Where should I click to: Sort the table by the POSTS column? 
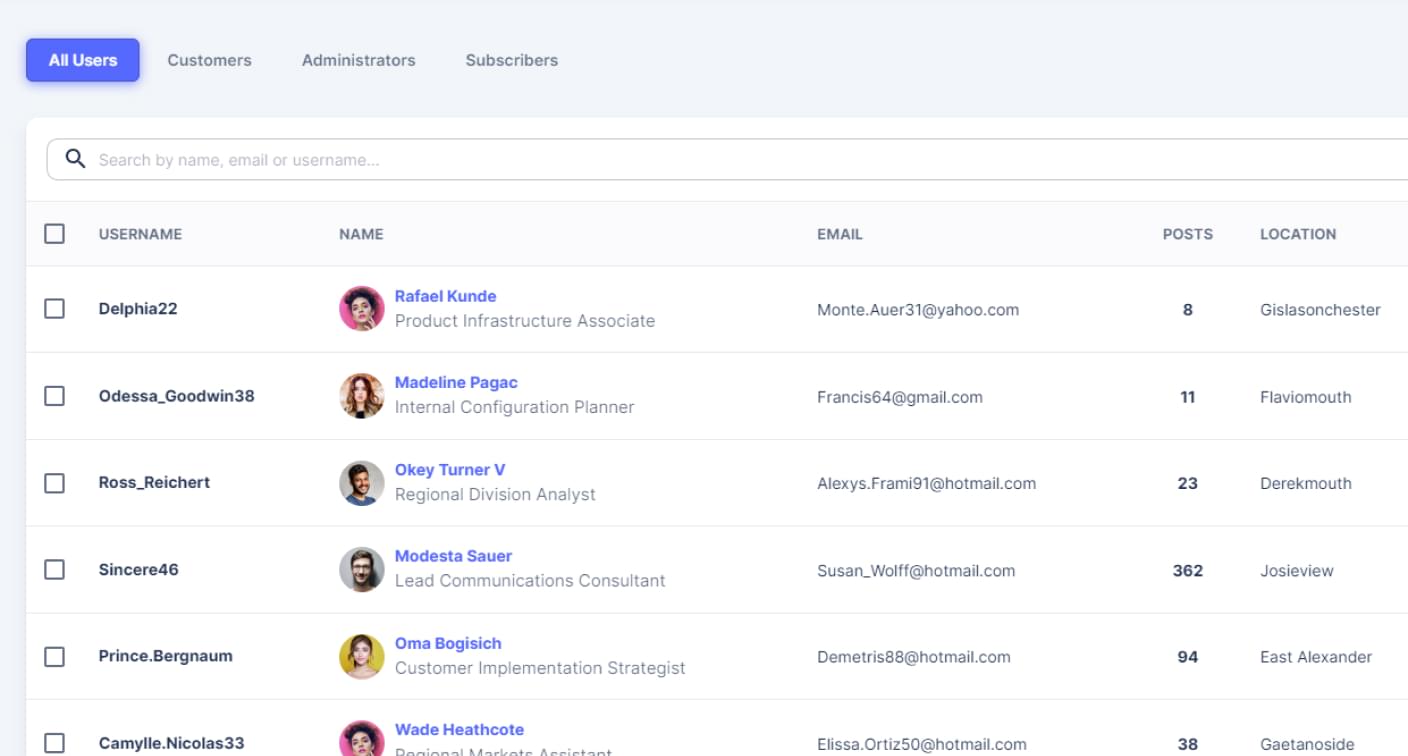(1187, 233)
